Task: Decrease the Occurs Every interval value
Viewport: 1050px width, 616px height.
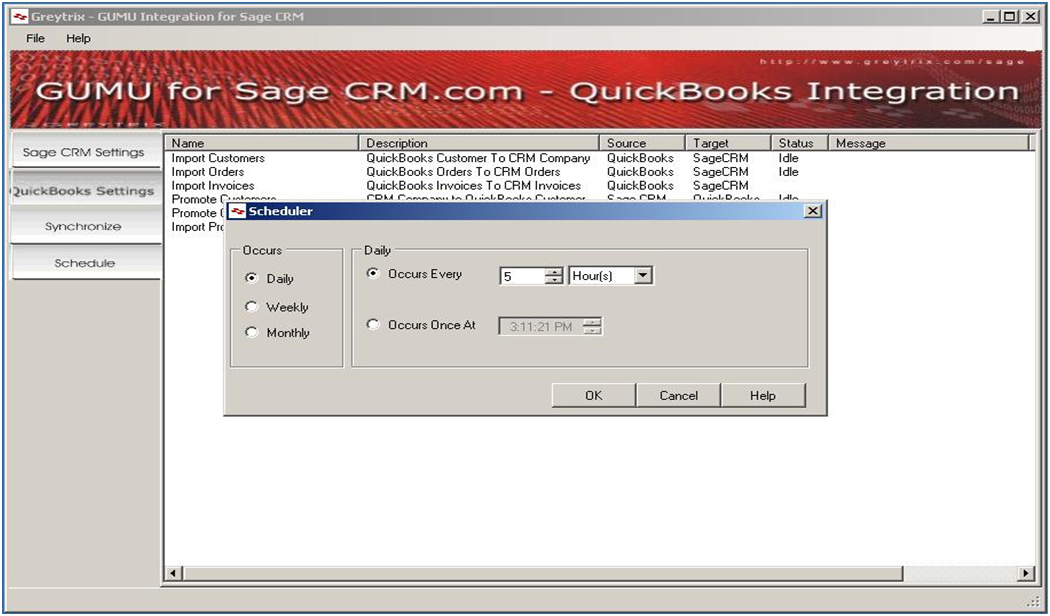Action: coord(554,280)
